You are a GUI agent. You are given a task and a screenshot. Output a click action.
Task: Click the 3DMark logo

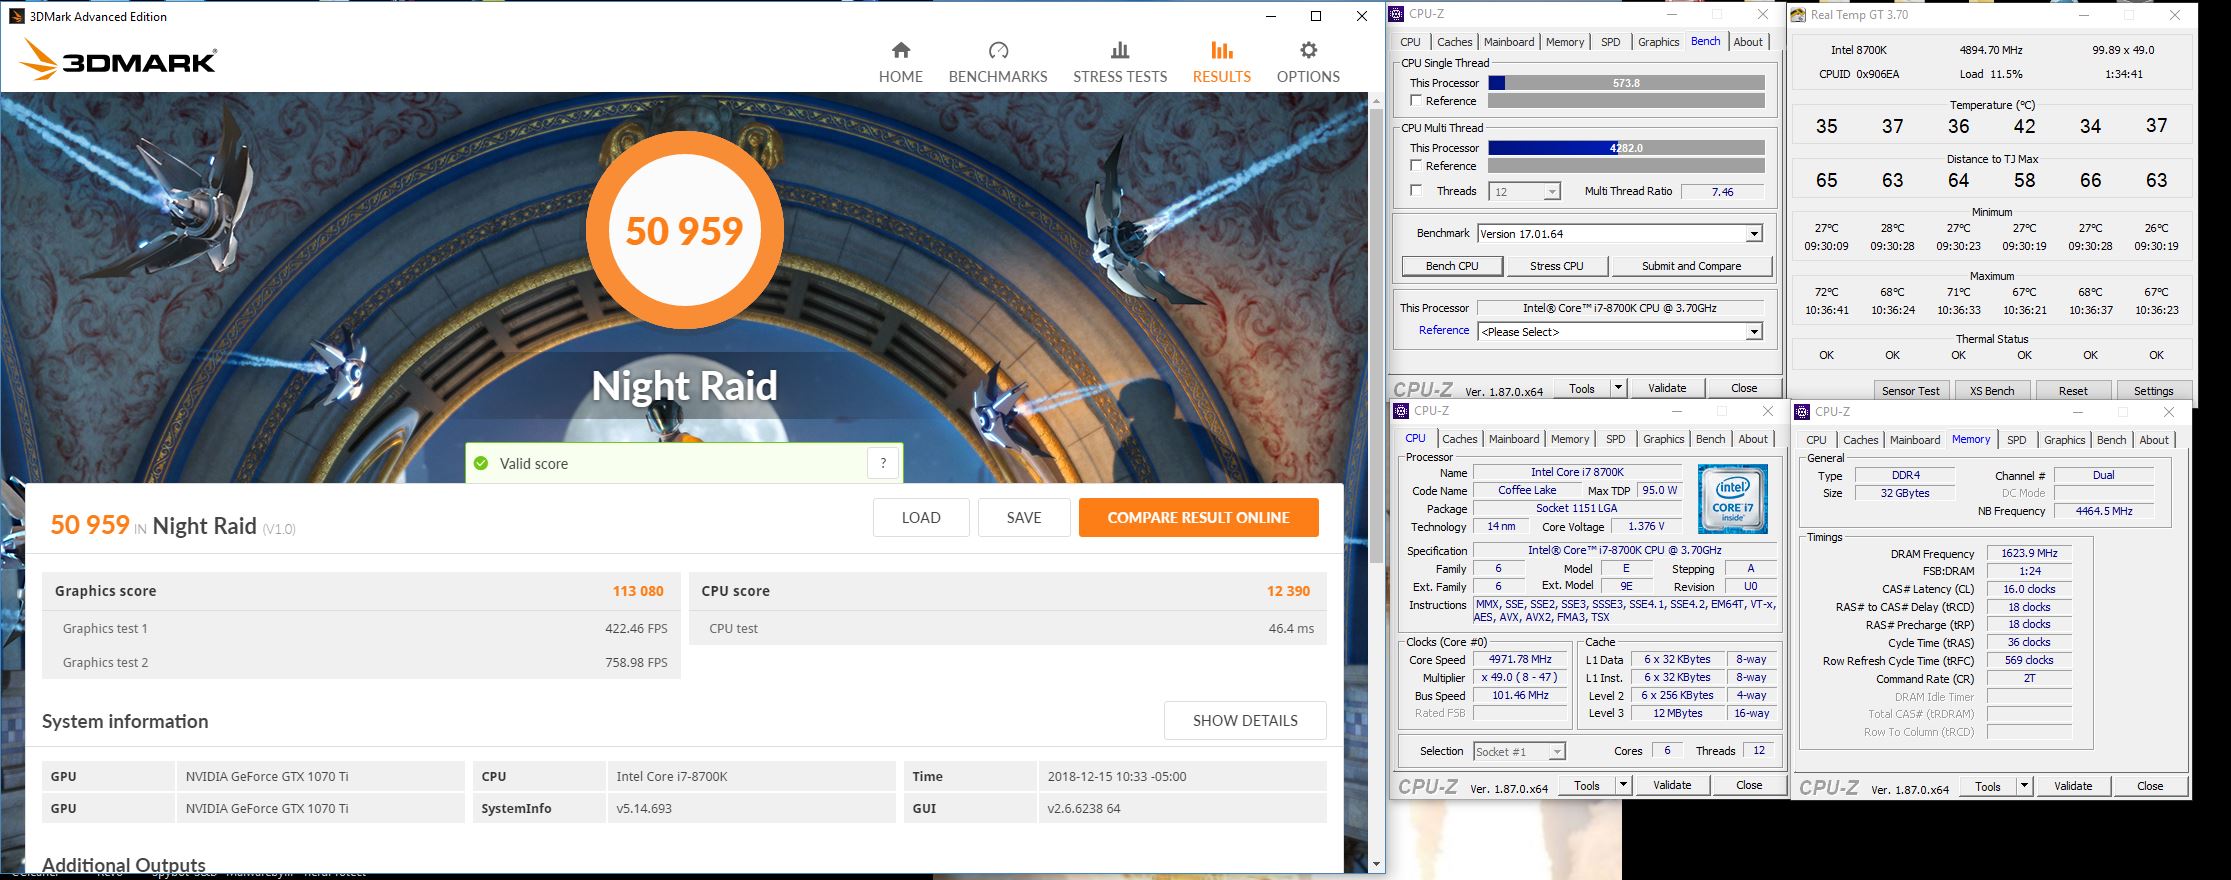point(118,61)
